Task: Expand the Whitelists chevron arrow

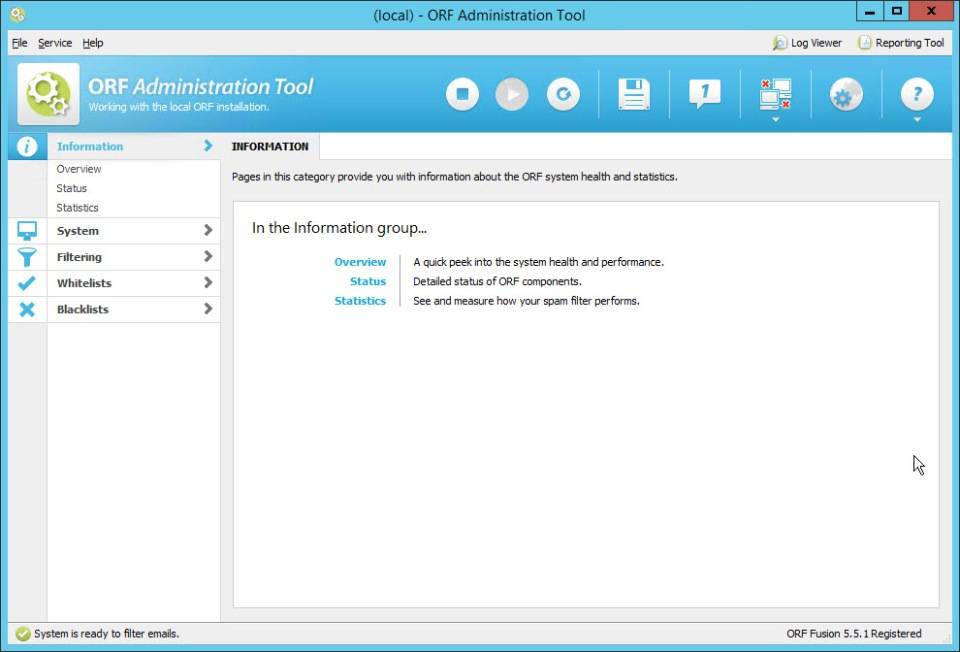Action: pyautogui.click(x=208, y=283)
